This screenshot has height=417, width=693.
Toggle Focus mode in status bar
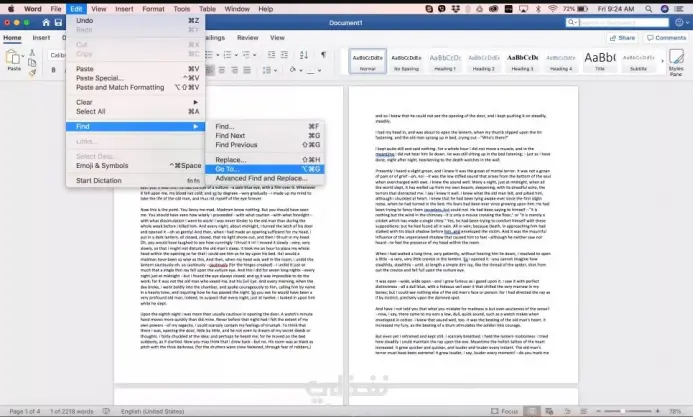point(505,411)
